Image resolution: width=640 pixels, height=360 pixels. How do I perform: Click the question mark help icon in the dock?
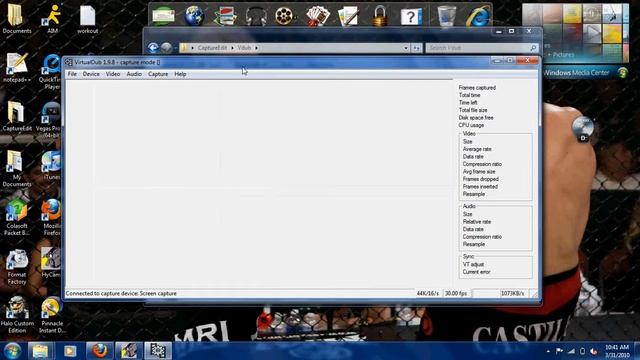411,17
